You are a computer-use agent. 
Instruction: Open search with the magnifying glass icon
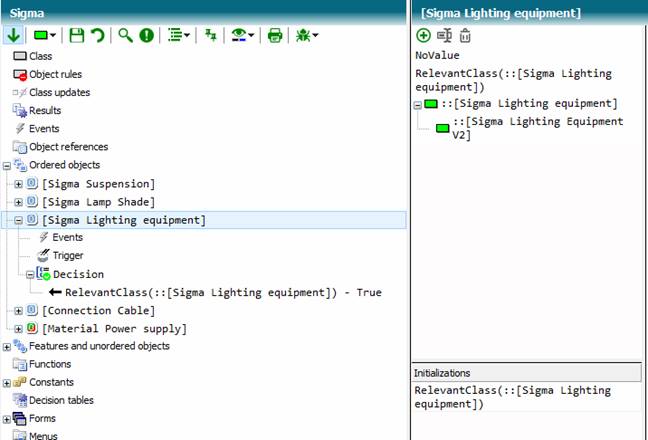pyautogui.click(x=125, y=35)
